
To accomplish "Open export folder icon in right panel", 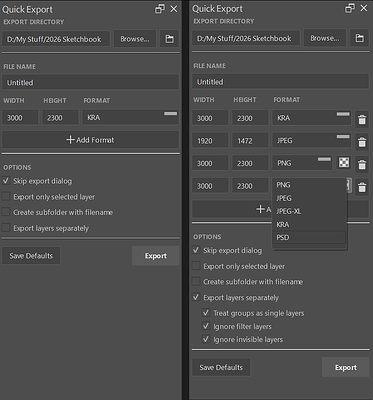I will pyautogui.click(x=359, y=38).
